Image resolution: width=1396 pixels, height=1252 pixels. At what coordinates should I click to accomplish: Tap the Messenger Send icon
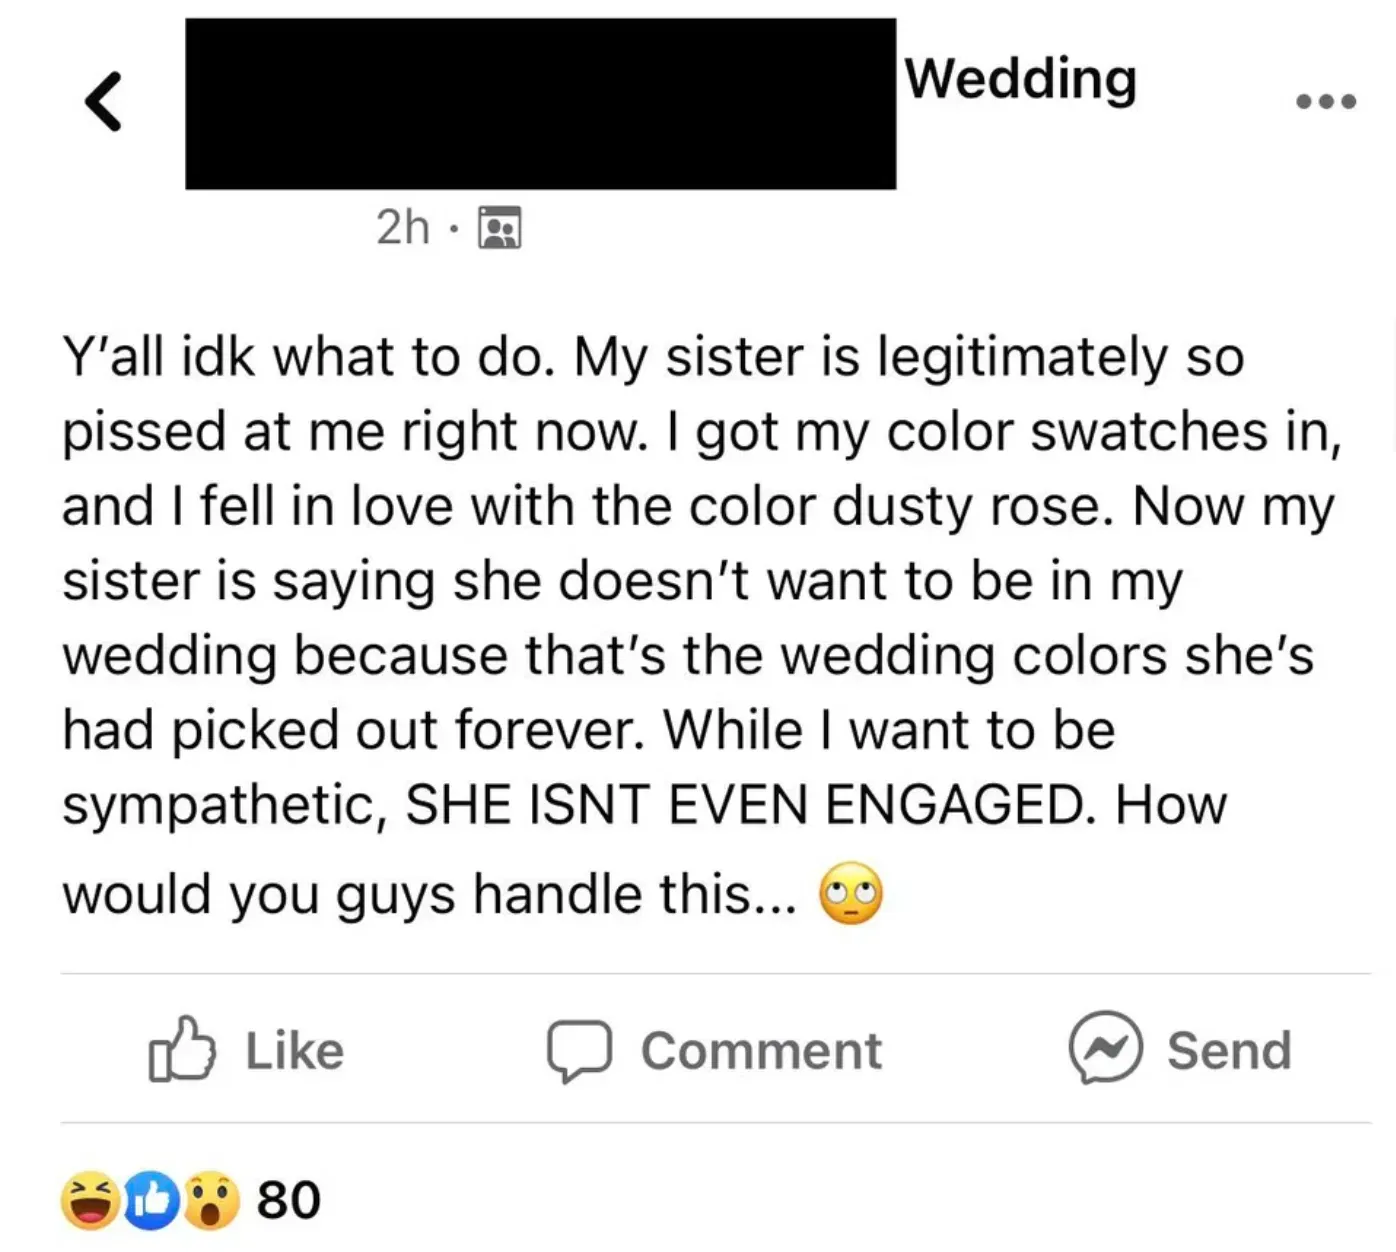pos(1105,1048)
